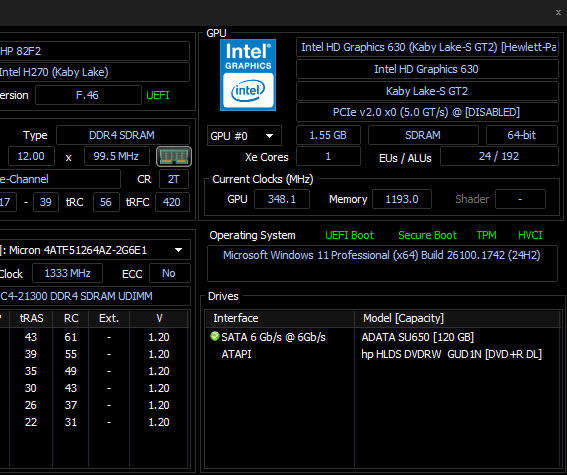Click the empty Shader clock field
This screenshot has height=475, width=567.
pos(520,199)
